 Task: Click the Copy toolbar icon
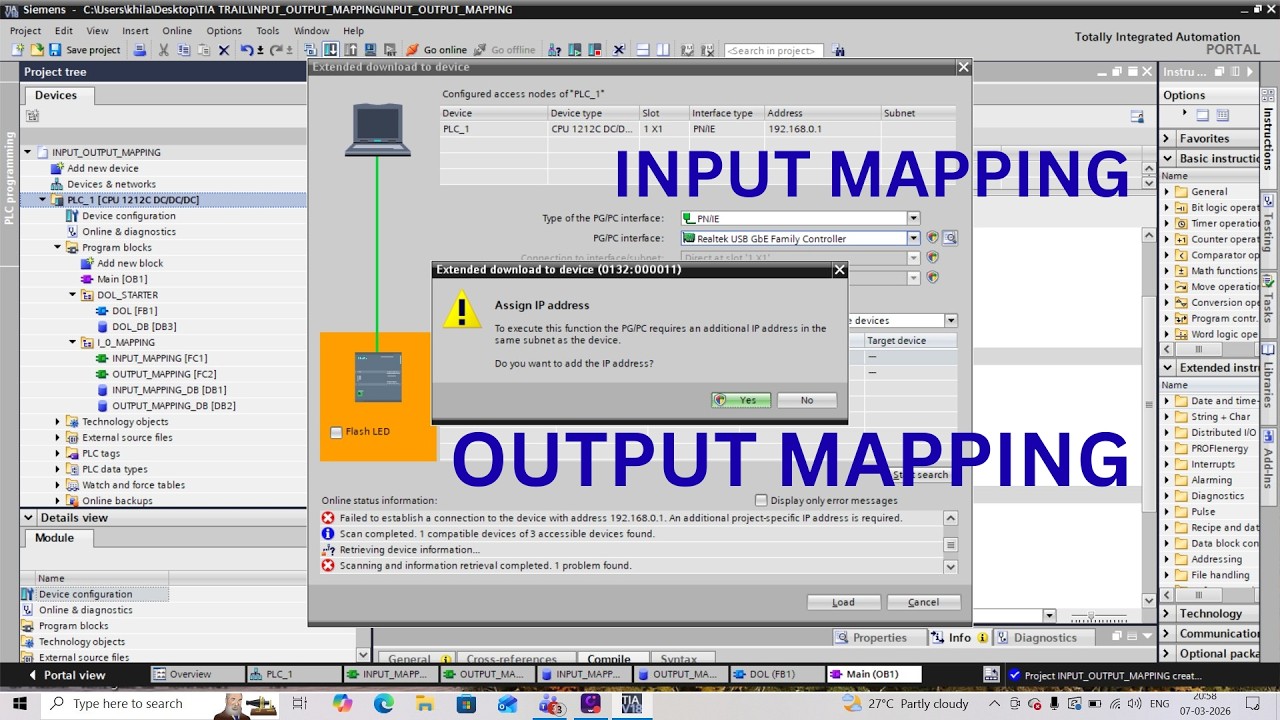click(184, 50)
